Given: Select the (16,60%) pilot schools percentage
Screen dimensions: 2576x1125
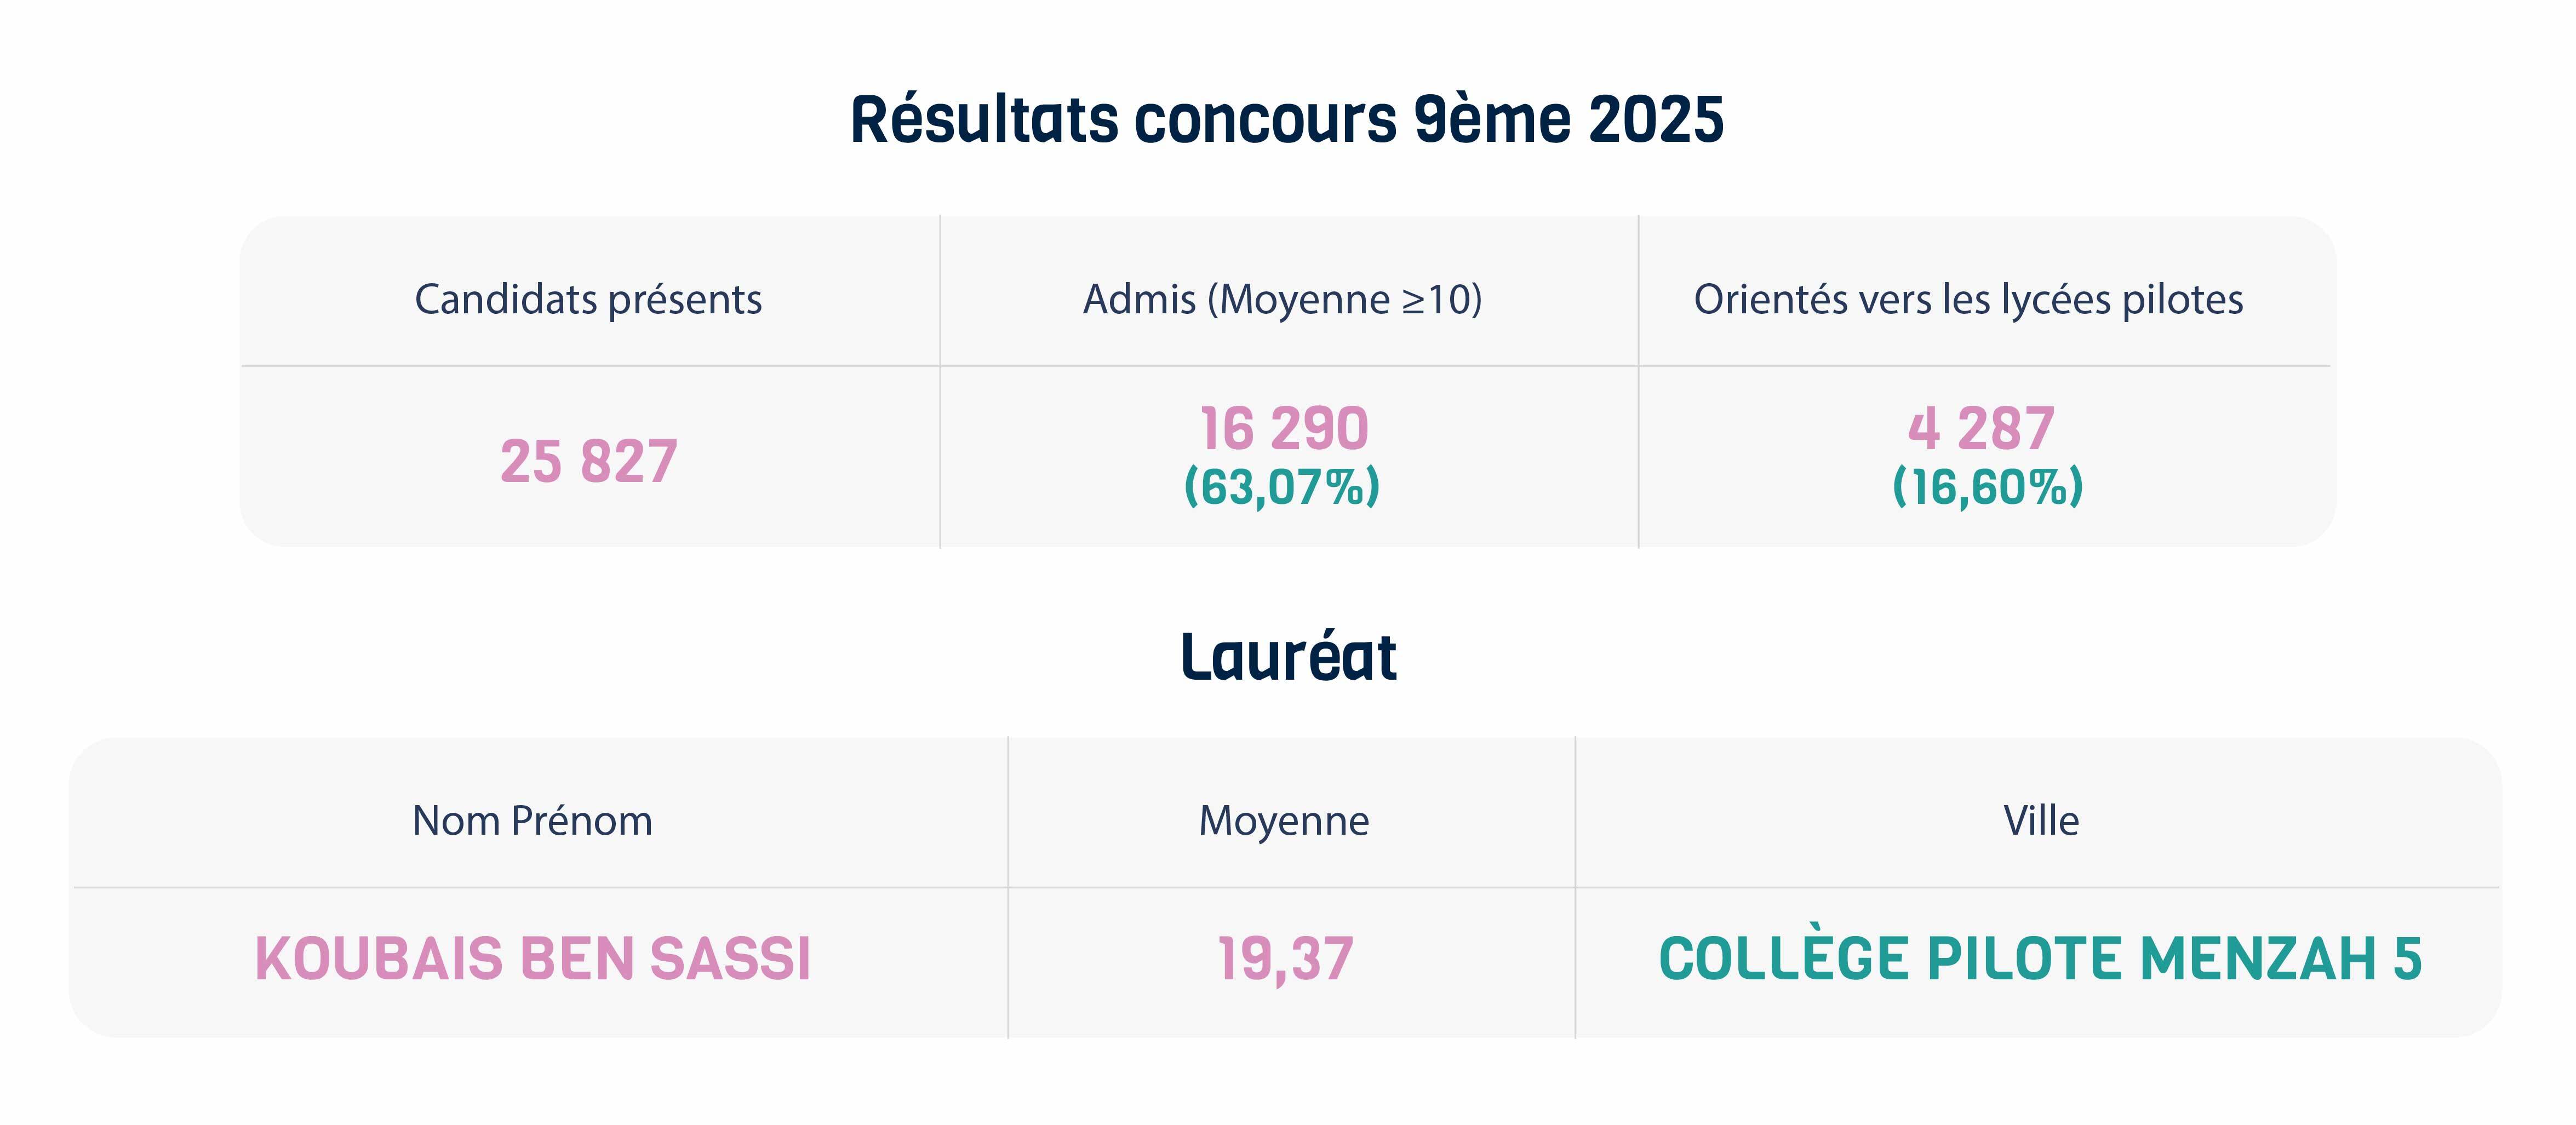Looking at the screenshot, I should (1988, 487).
